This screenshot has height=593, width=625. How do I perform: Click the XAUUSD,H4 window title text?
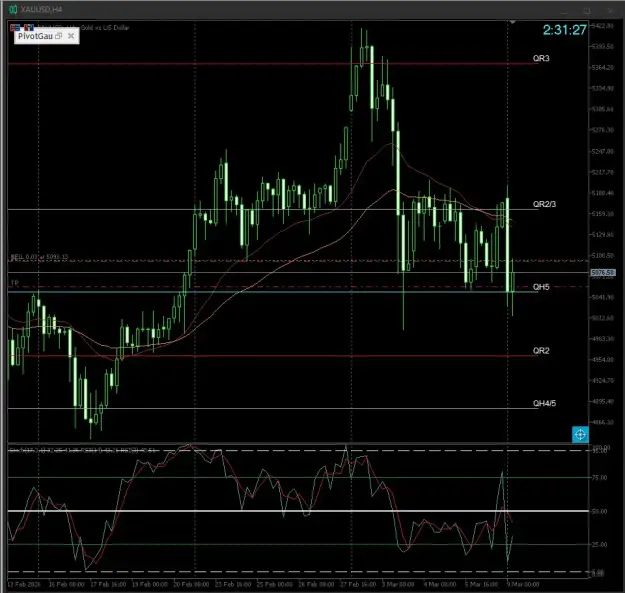point(41,9)
